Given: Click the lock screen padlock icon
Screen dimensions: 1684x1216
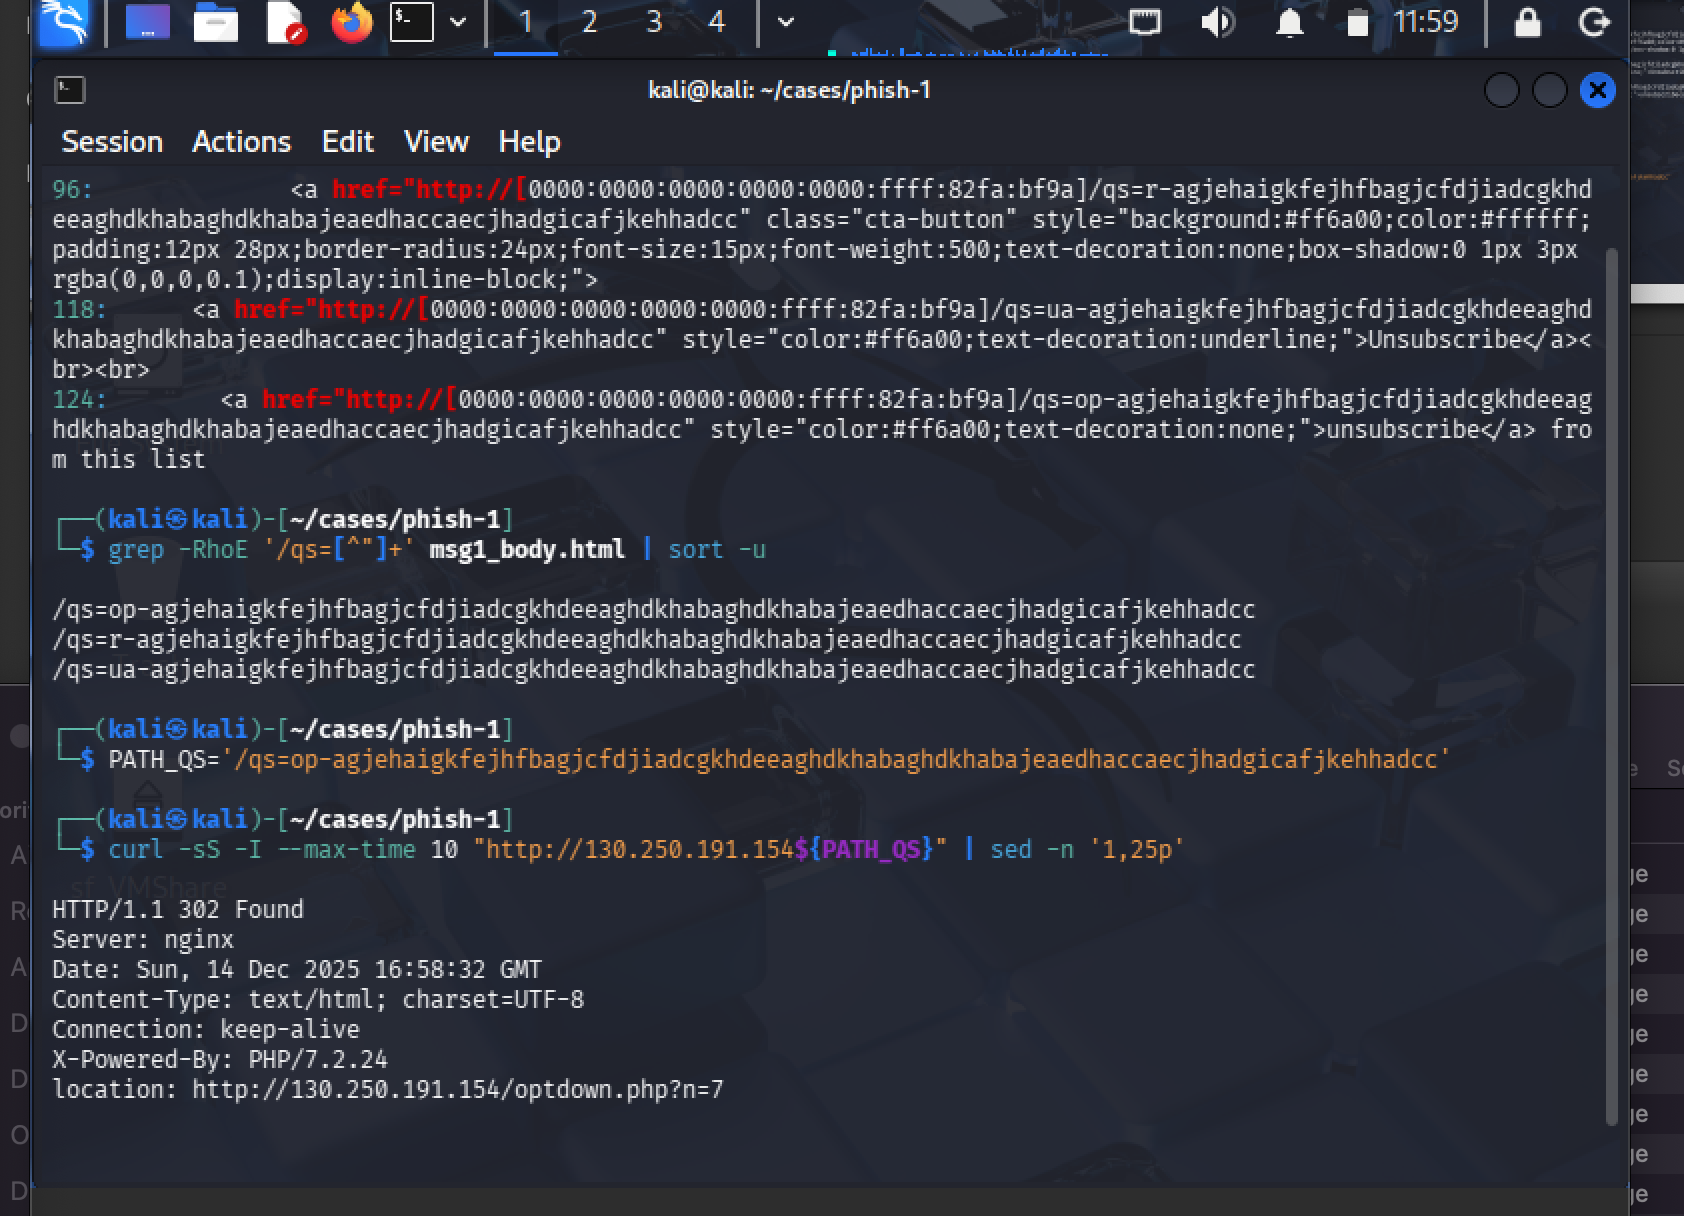Looking at the screenshot, I should point(1527,22).
